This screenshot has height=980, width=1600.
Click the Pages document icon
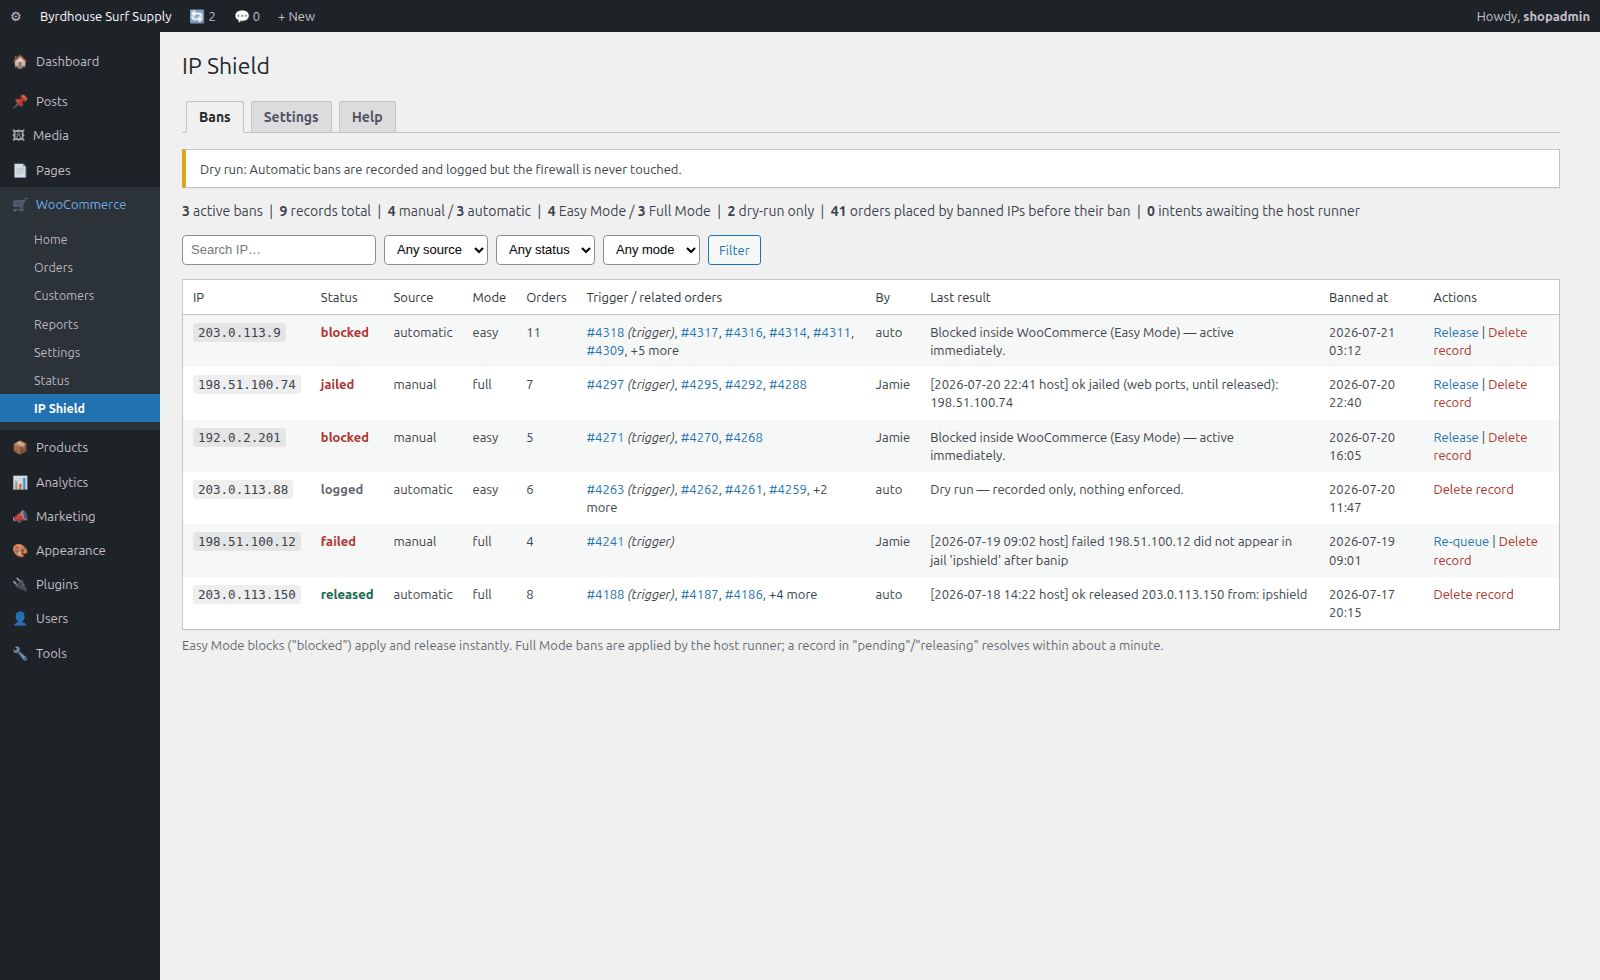(x=20, y=171)
